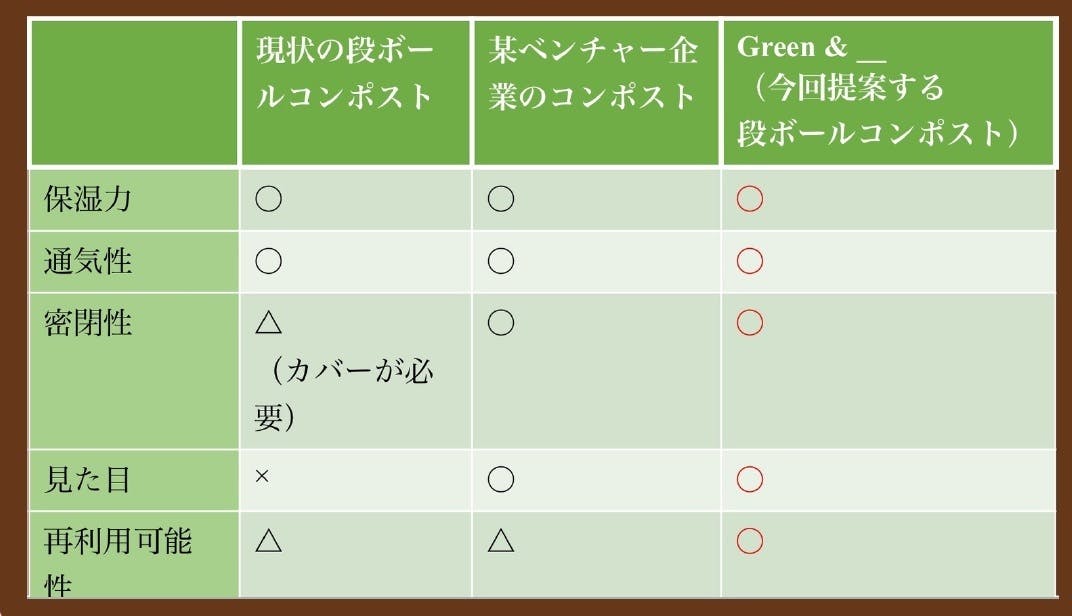Click 再利用可能性 triangle under 某ベンチャー企業のコンポスト column
The width and height of the screenshot is (1072, 616).
coord(501,541)
